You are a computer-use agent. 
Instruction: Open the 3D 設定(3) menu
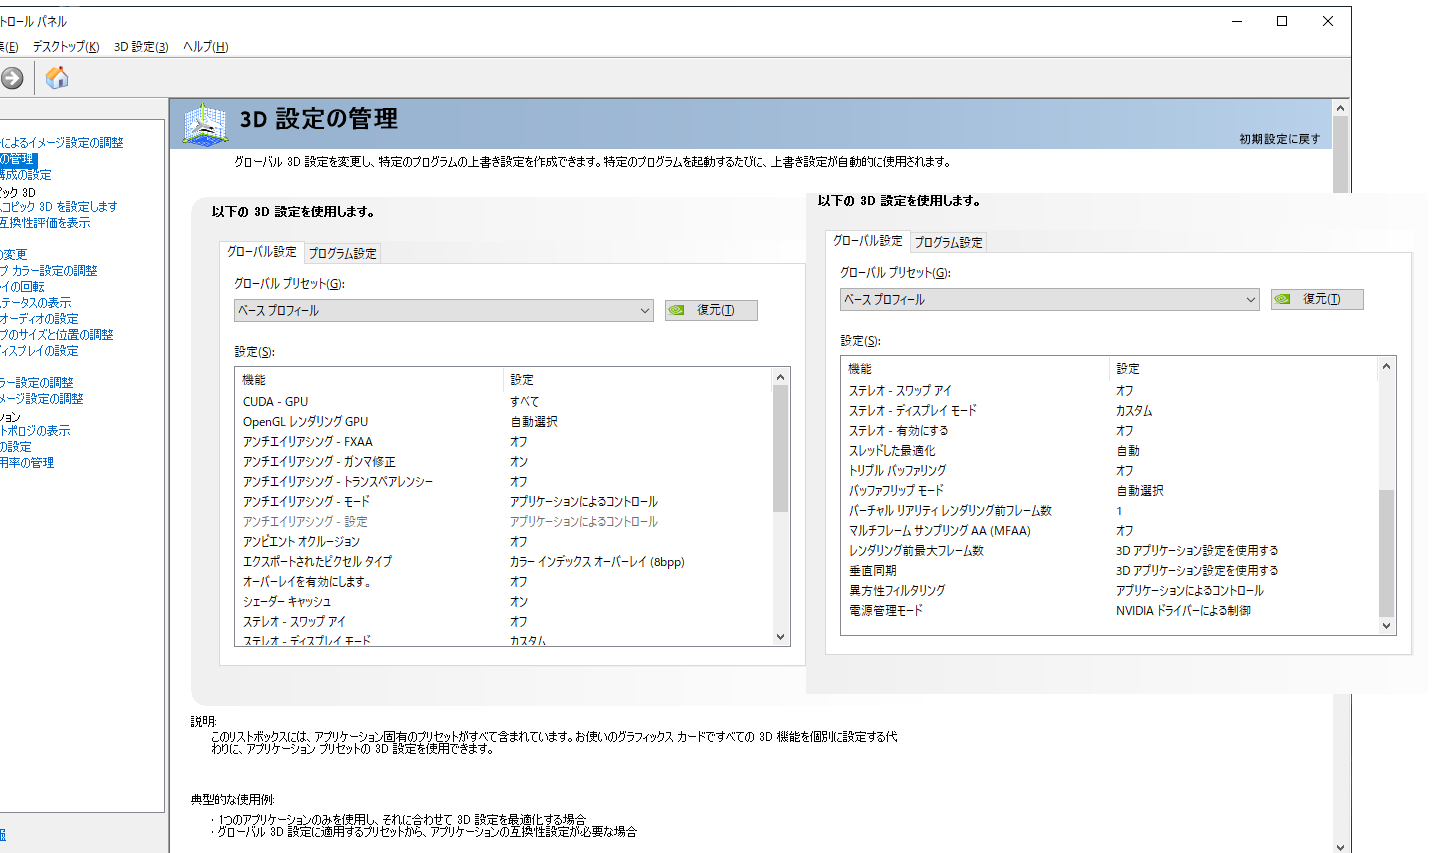point(141,47)
